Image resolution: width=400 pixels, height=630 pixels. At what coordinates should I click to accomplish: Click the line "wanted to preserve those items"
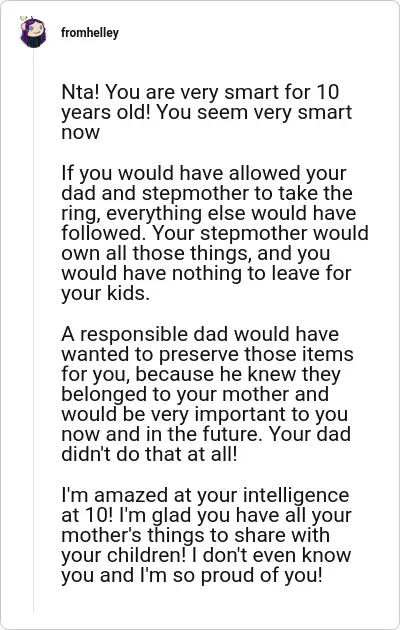click(x=208, y=354)
